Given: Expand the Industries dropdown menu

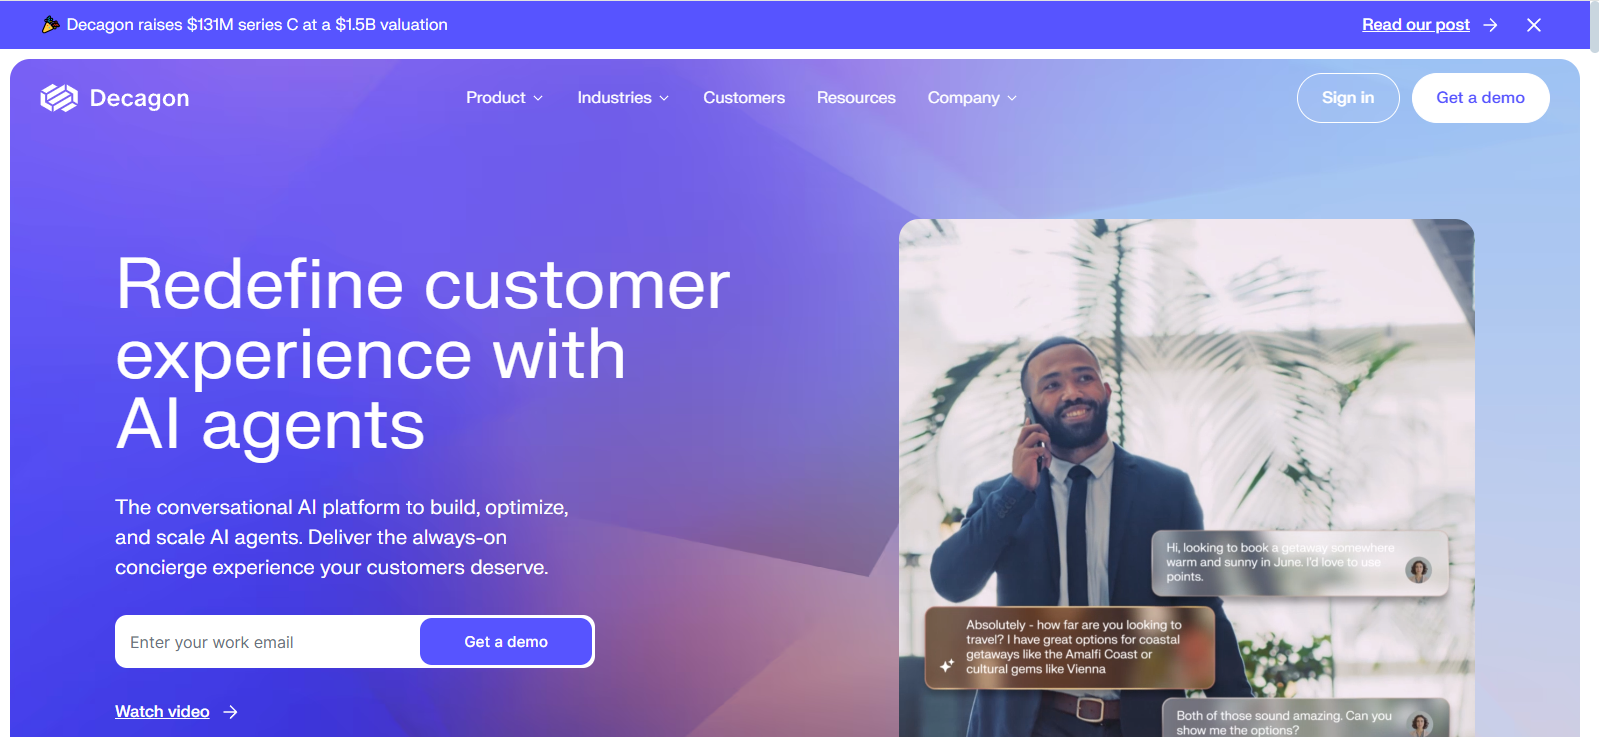Looking at the screenshot, I should 623,98.
